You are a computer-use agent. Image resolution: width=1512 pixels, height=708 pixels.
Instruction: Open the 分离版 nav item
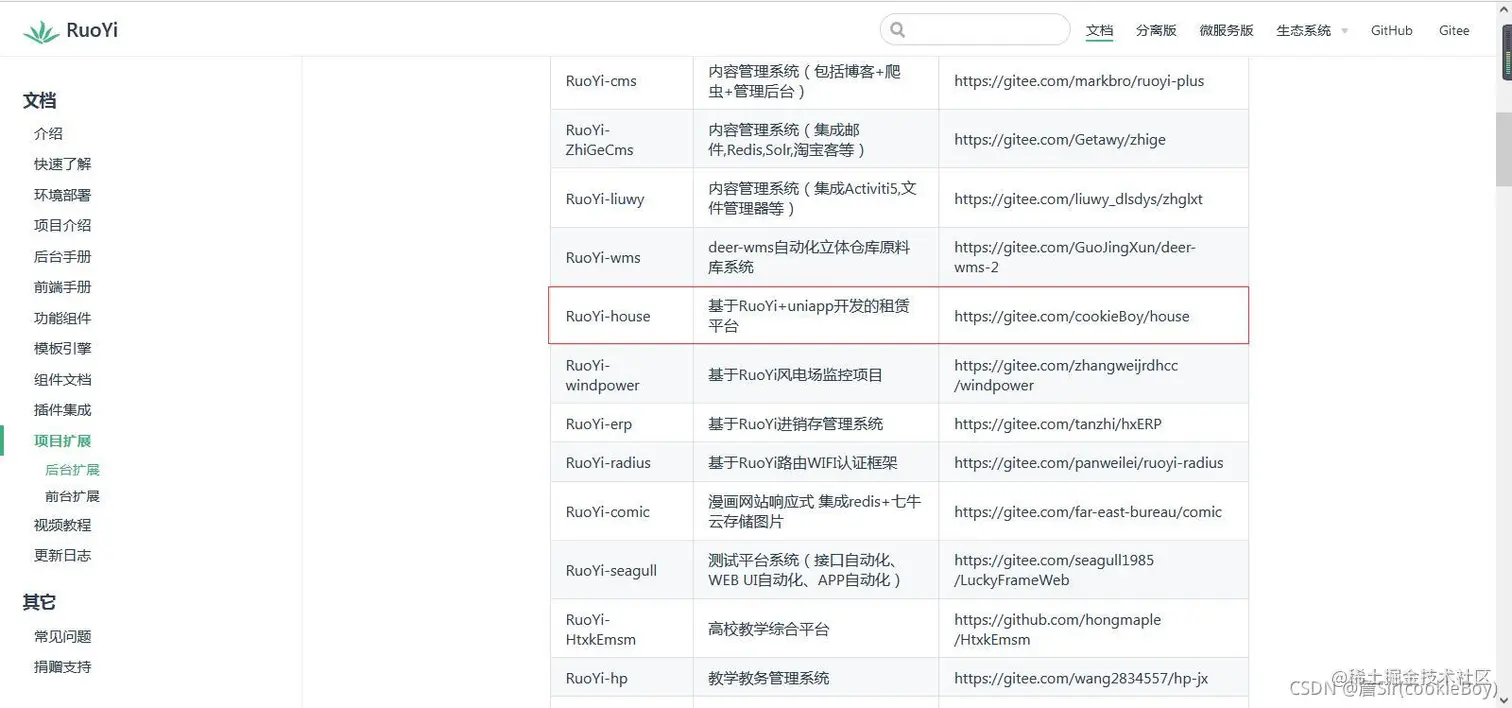coord(1156,31)
